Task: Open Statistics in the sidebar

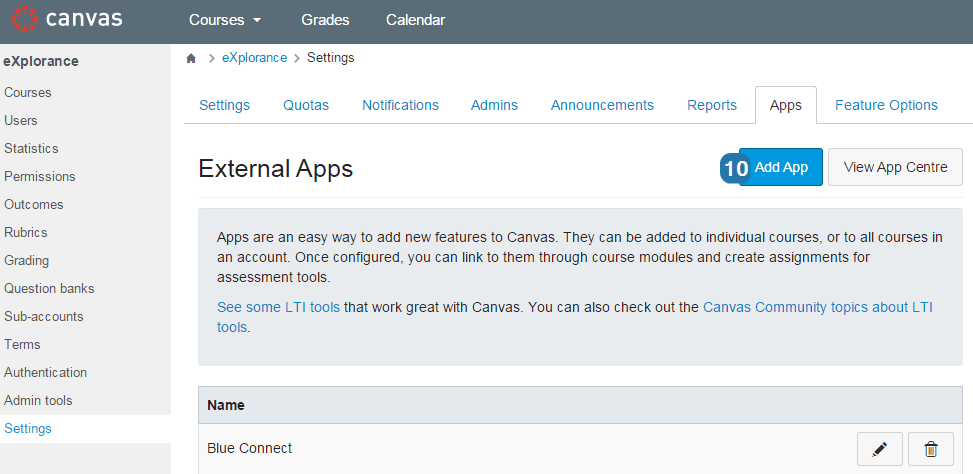Action: tap(31, 149)
